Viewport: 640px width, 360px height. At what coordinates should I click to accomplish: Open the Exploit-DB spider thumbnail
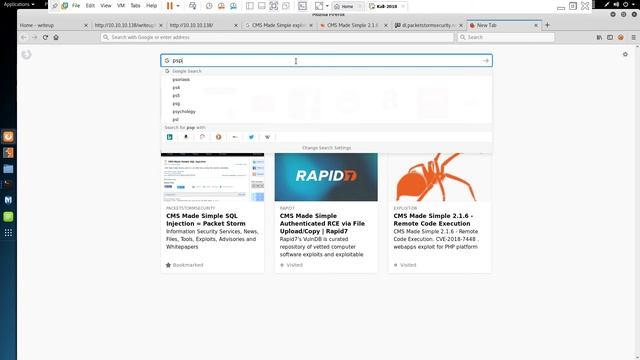(x=440, y=177)
